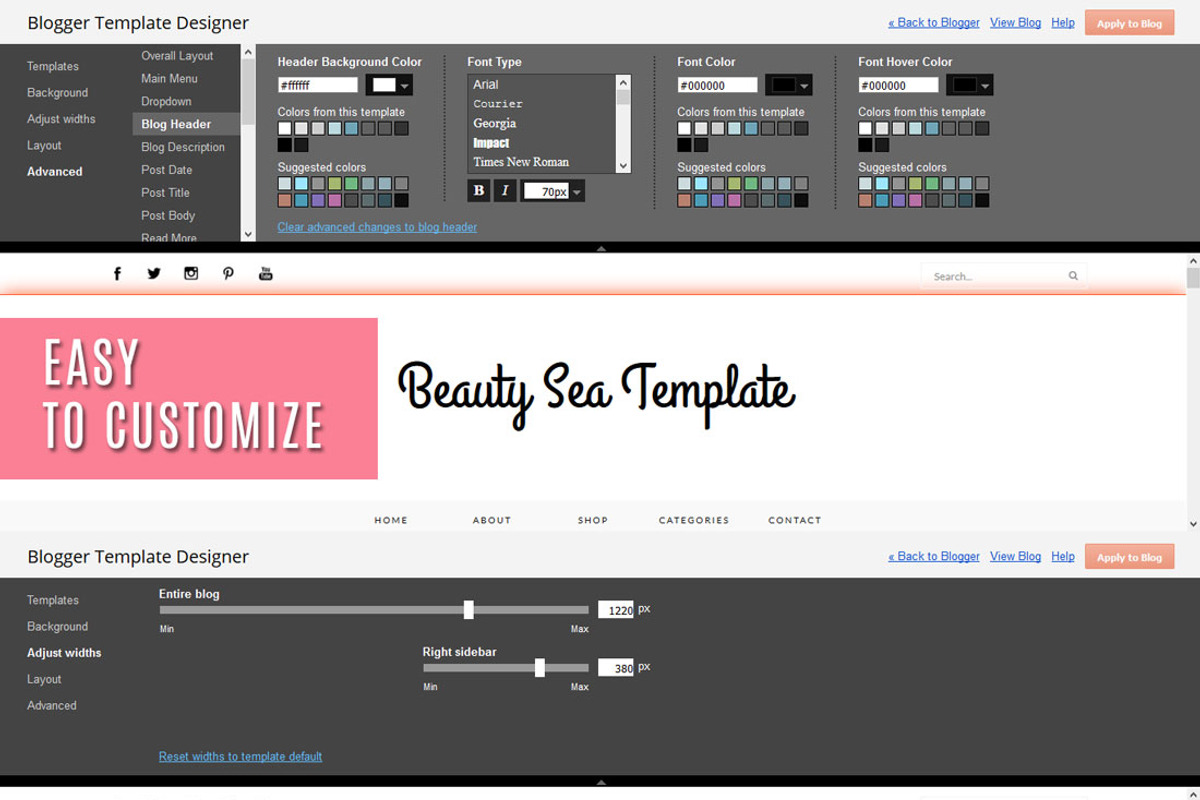Click Font Type list scroll down arrow
Screen dimensions: 1200x800
click(x=623, y=166)
